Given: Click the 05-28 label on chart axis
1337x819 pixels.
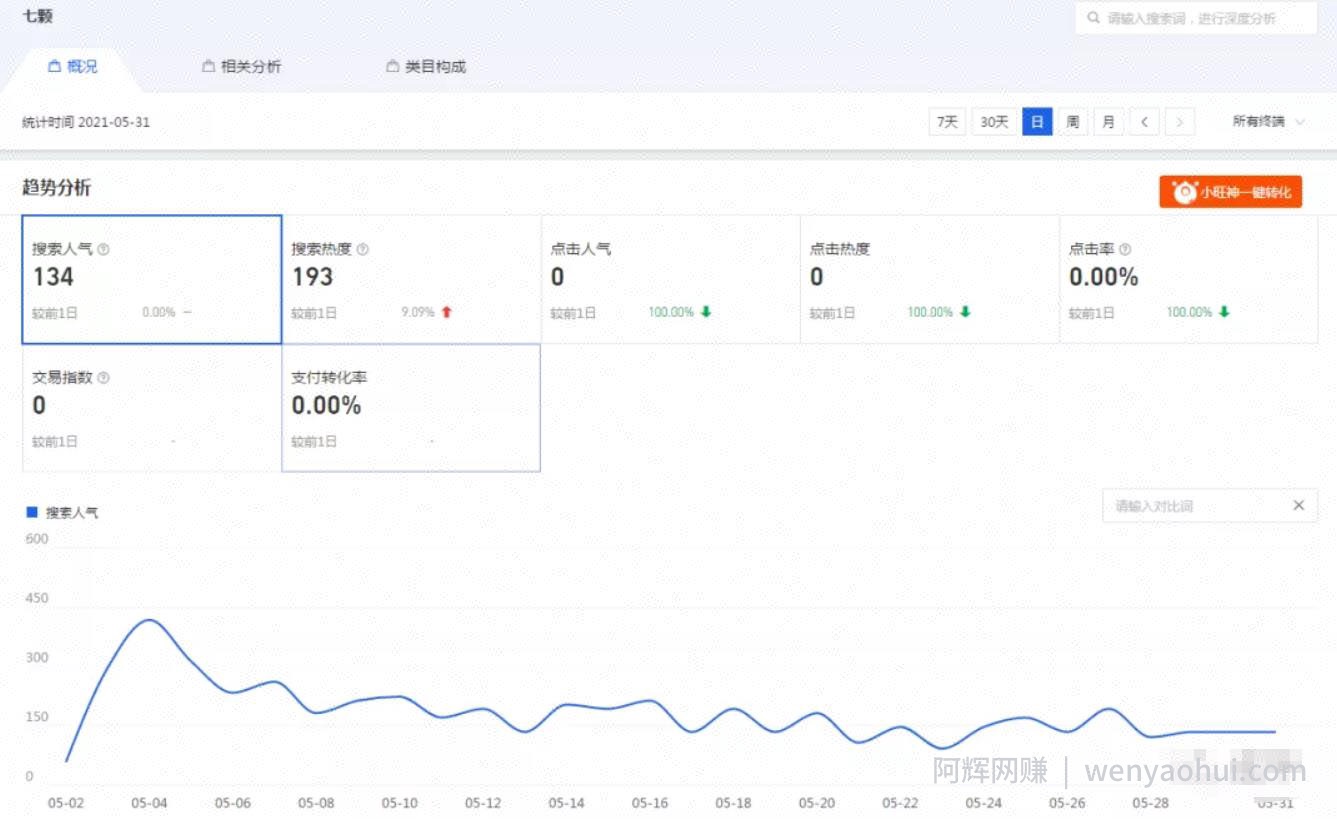Looking at the screenshot, I should tap(1151, 803).
